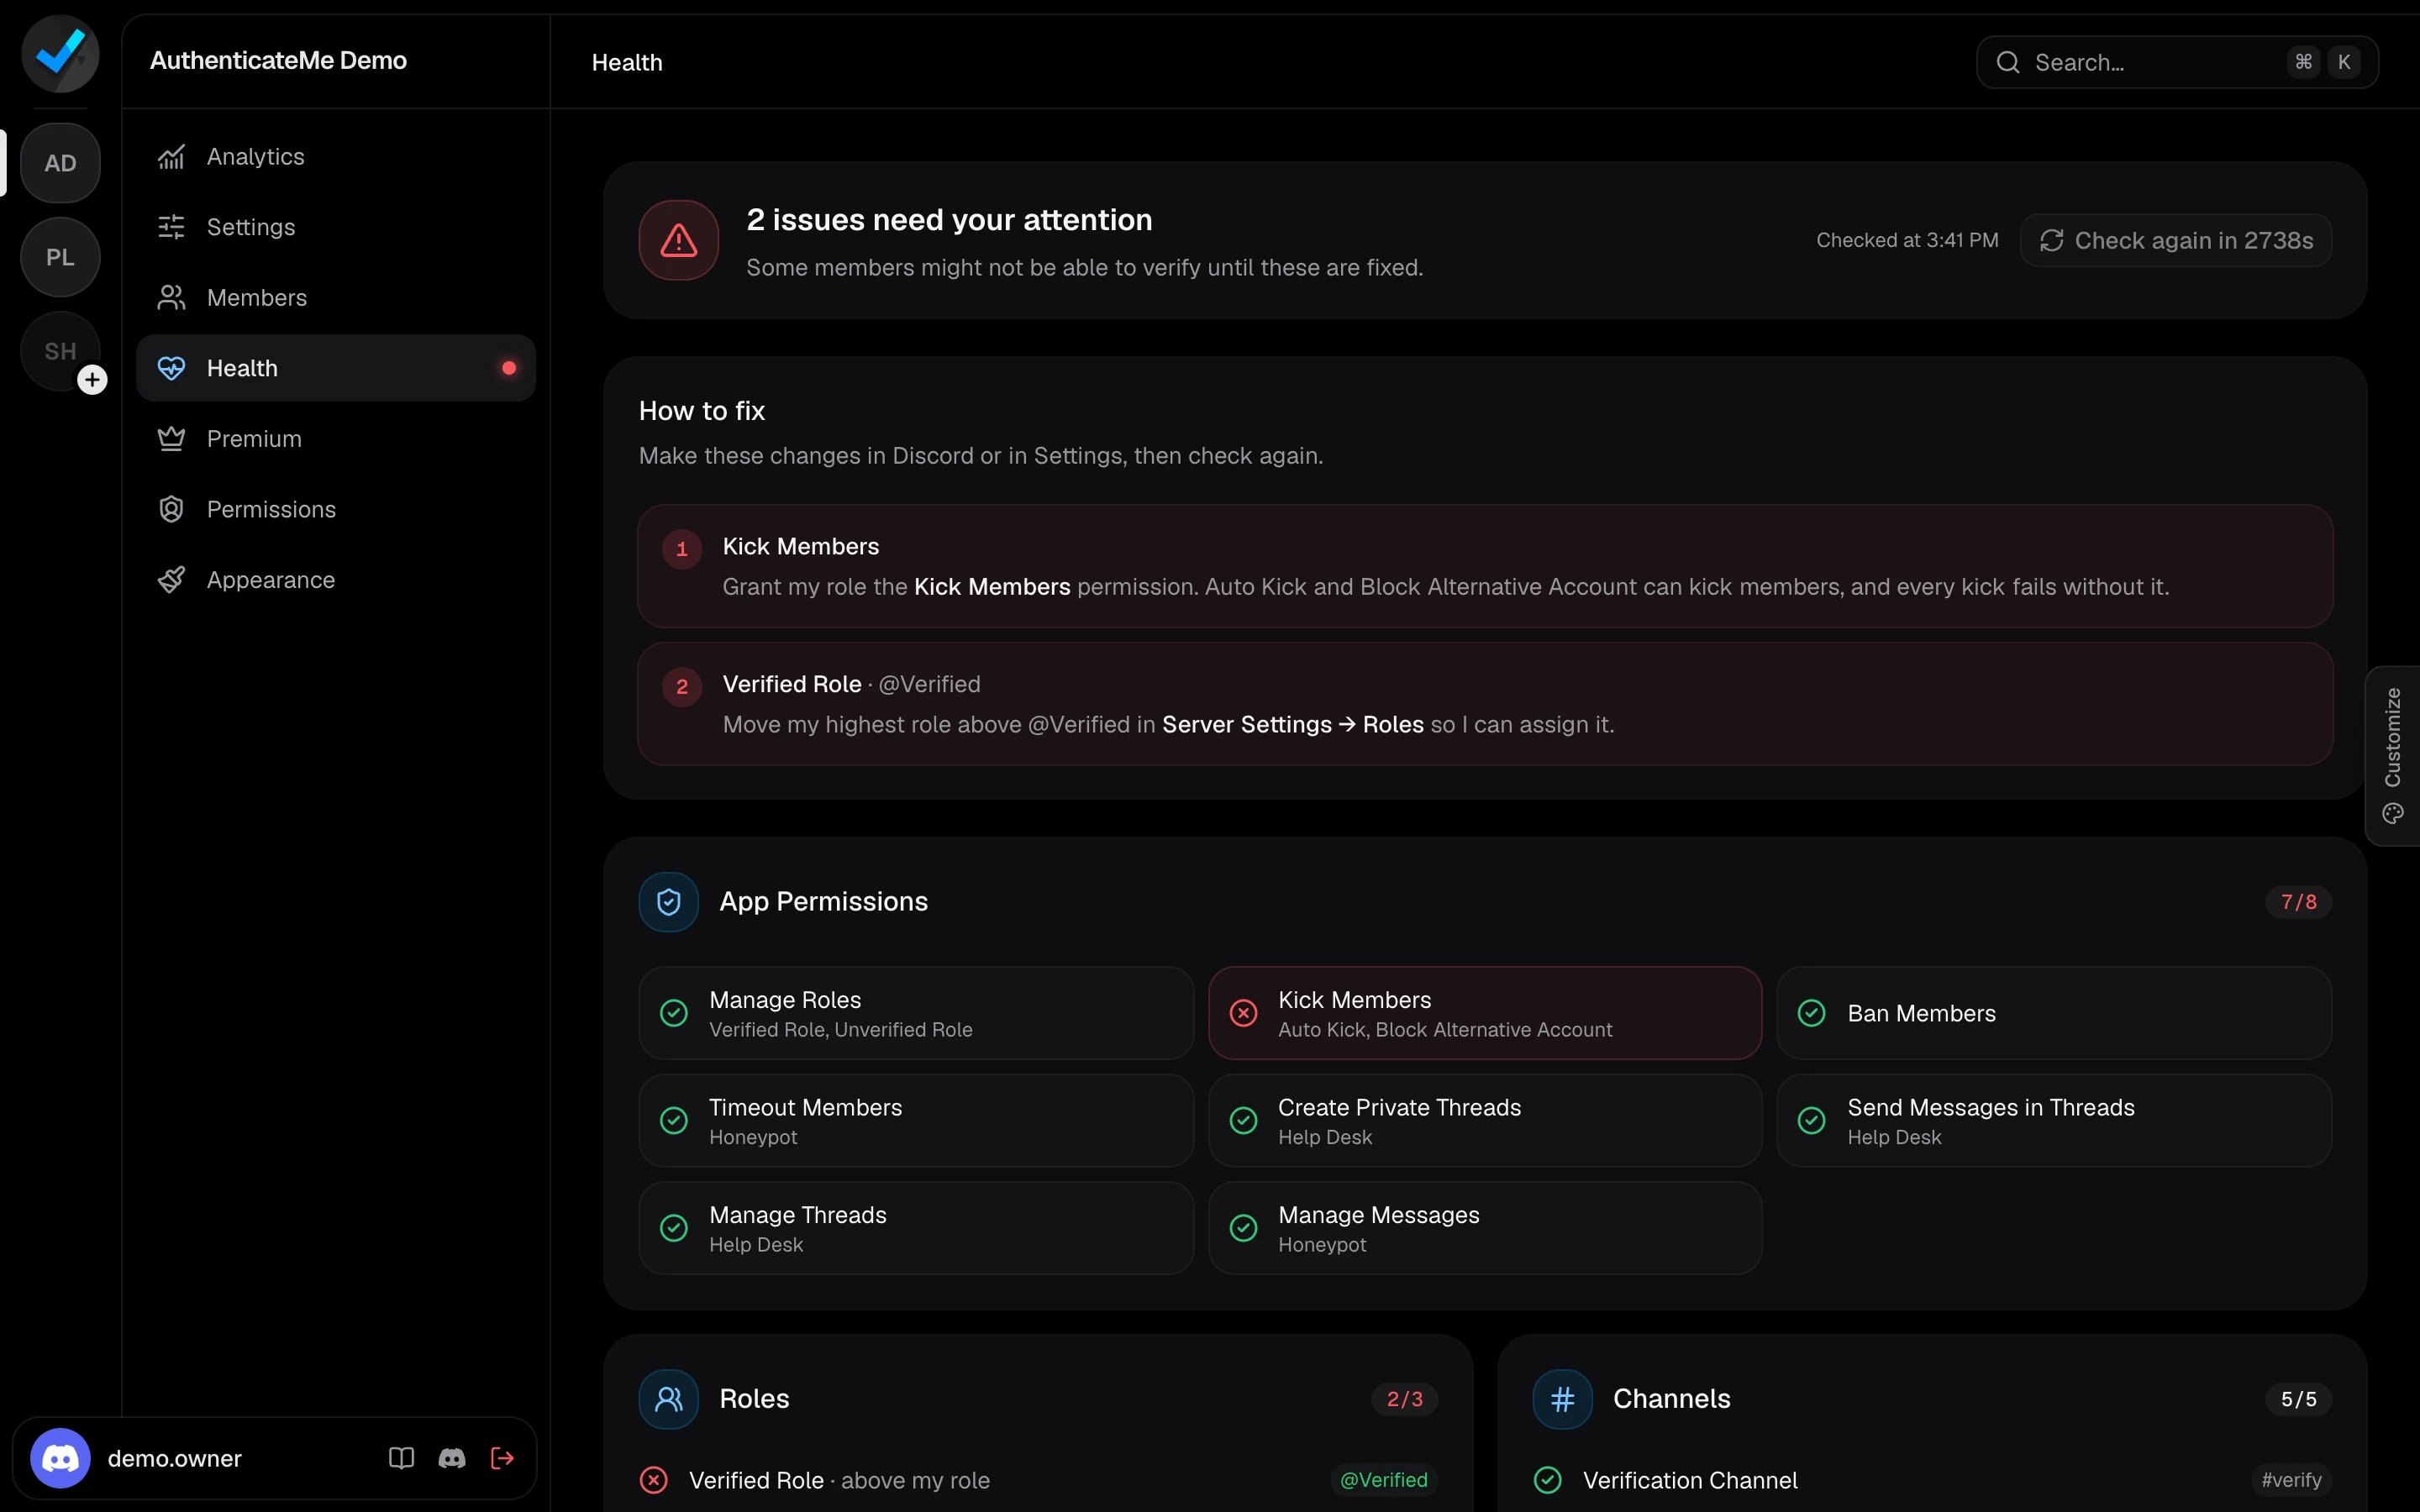This screenshot has height=1512, width=2420.
Task: Click the 2/3 Roles count badge
Action: (x=1404, y=1399)
